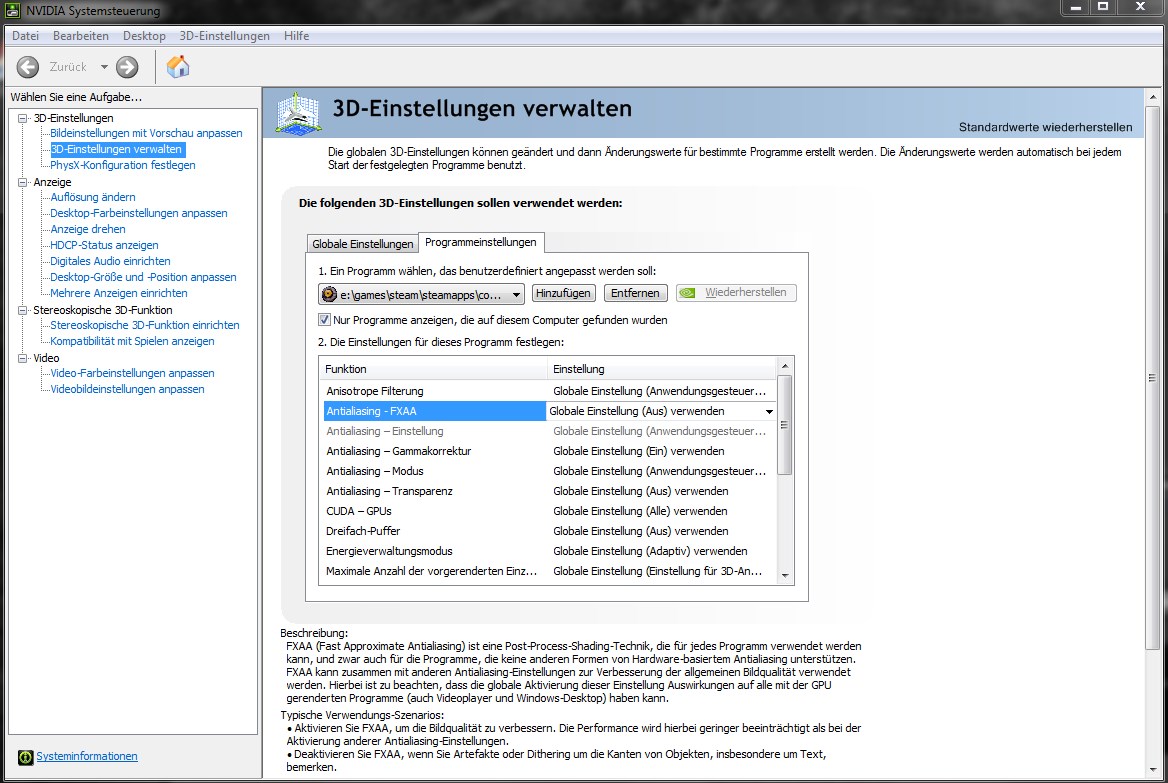Viewport: 1168px width, 783px height.
Task: Collapse the Stereoskopische 3D-Funktion tree node
Action: (x=22, y=310)
